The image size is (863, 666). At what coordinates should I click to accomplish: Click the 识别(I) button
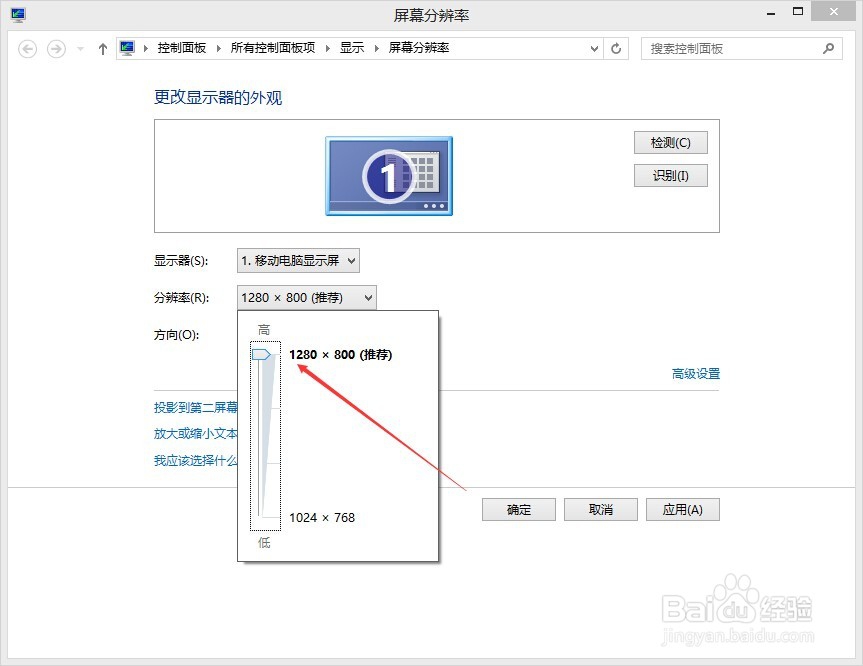670,176
